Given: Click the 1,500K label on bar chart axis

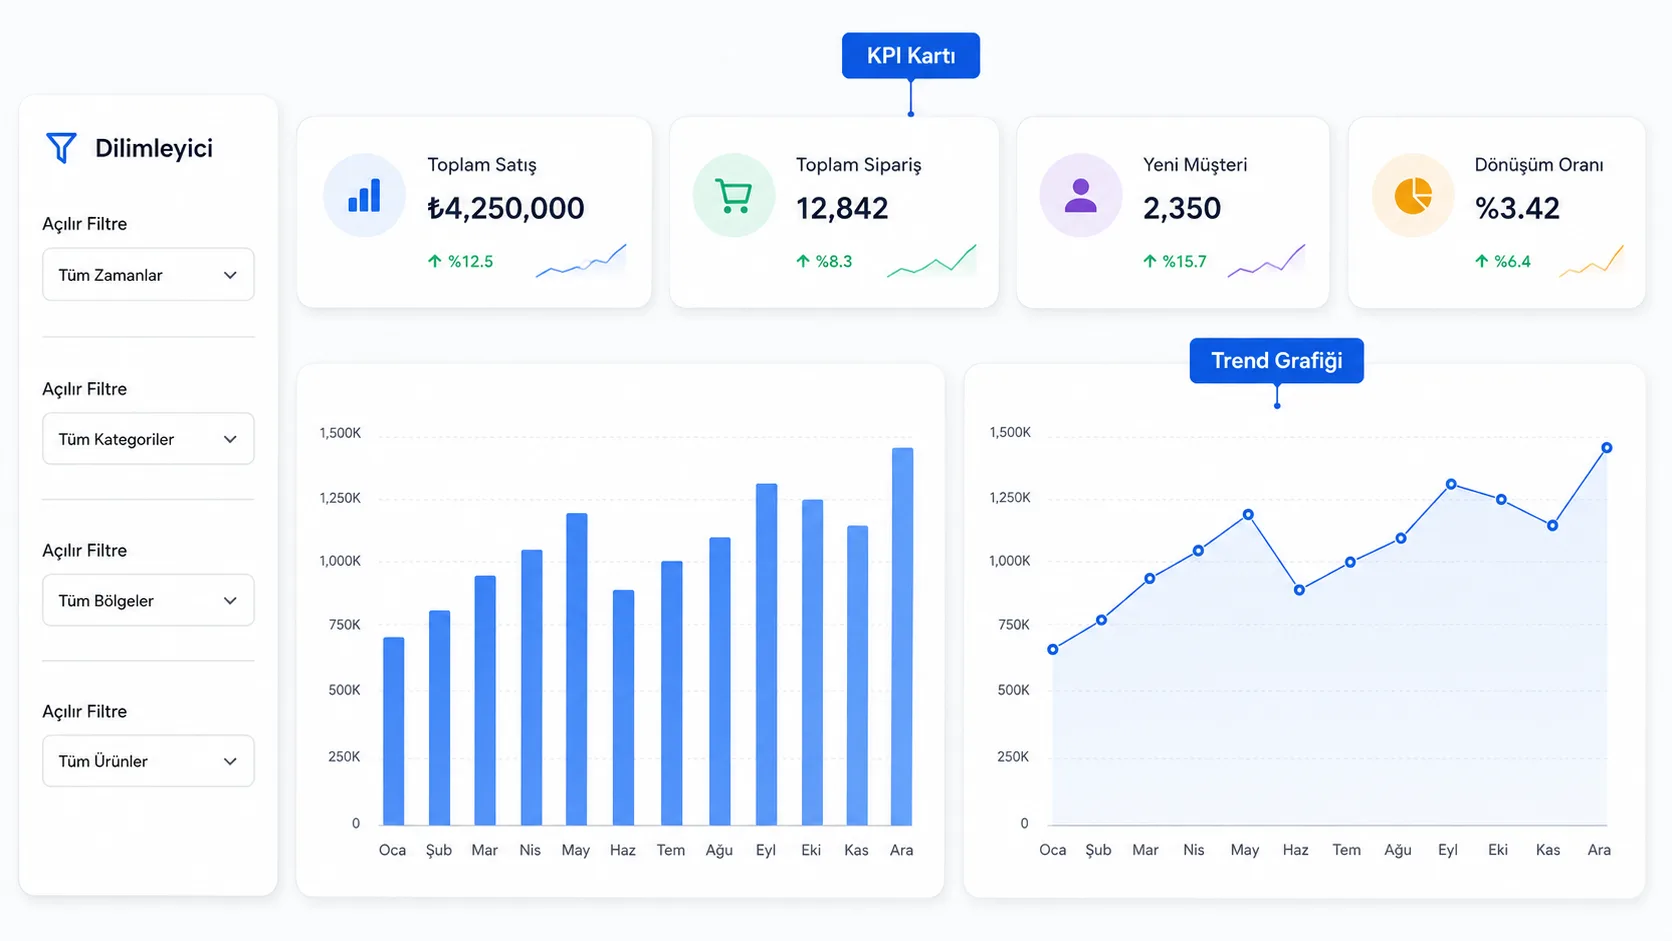Looking at the screenshot, I should click(340, 433).
